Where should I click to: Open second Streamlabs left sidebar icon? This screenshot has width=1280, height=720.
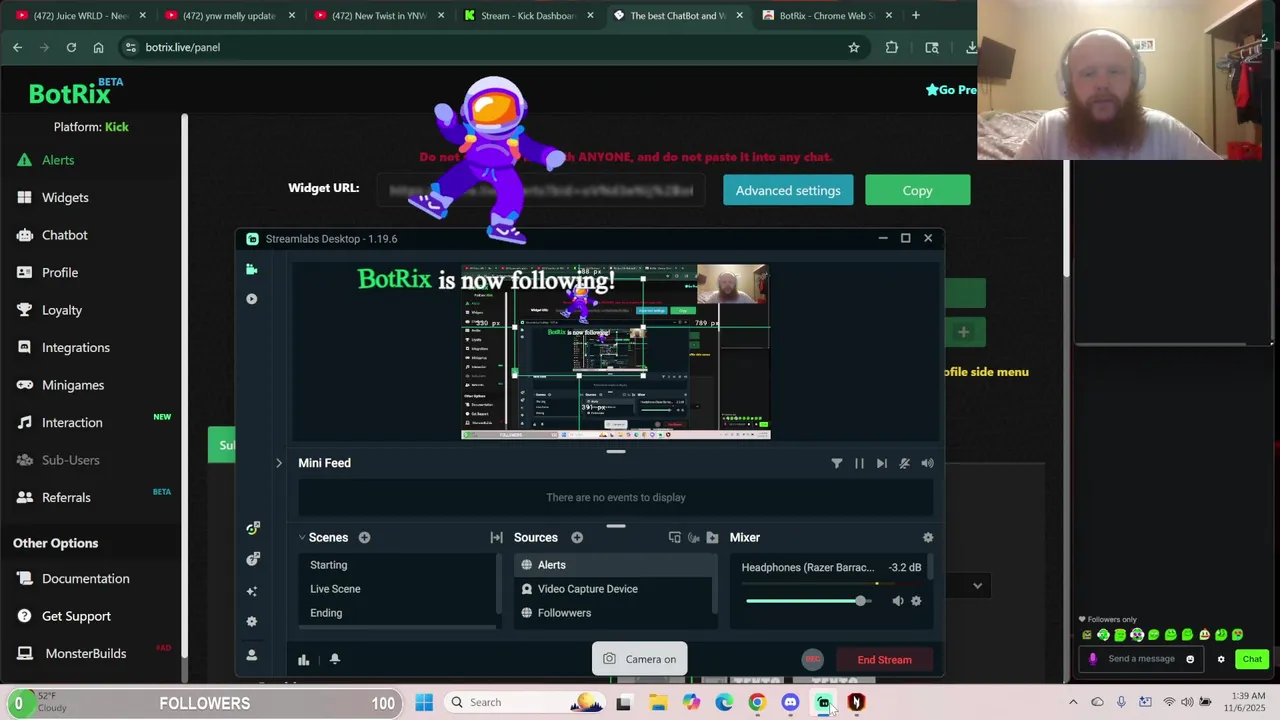click(x=251, y=299)
